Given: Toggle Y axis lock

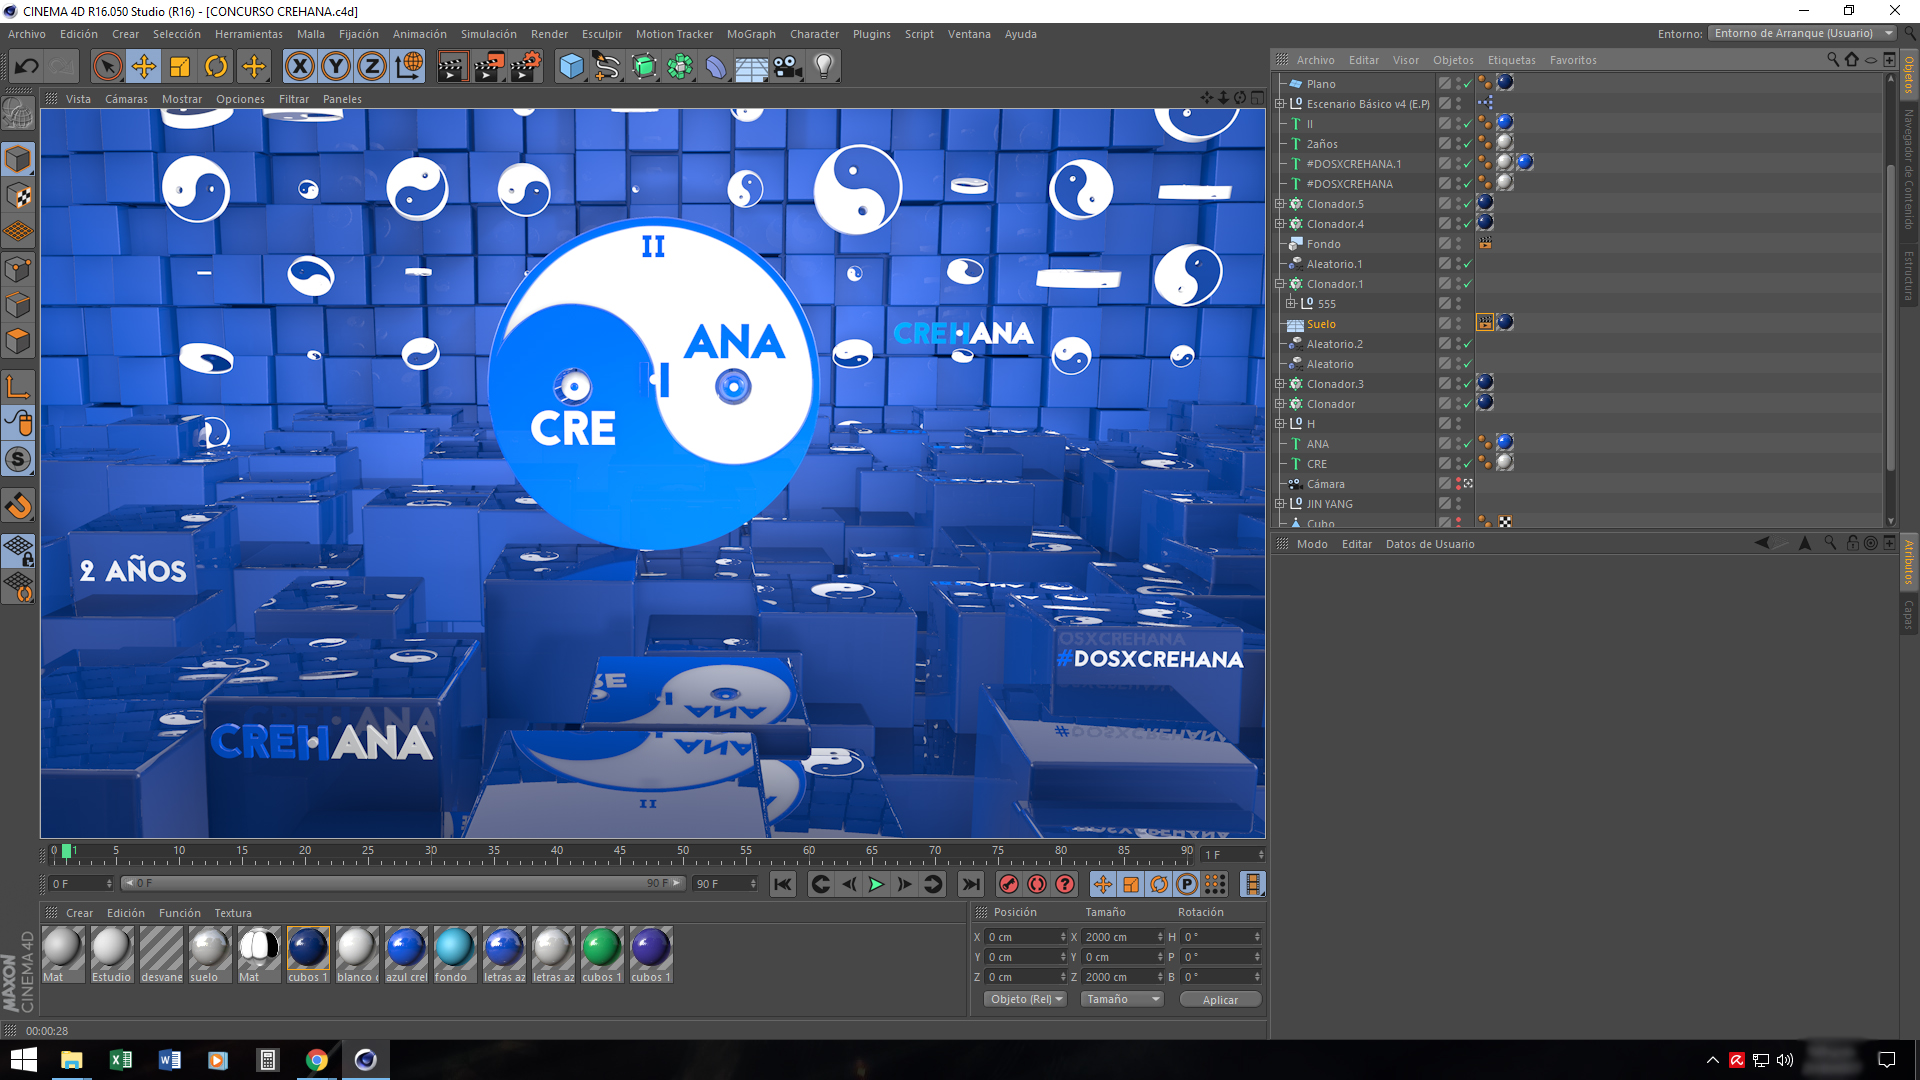Looking at the screenshot, I should click(x=336, y=67).
